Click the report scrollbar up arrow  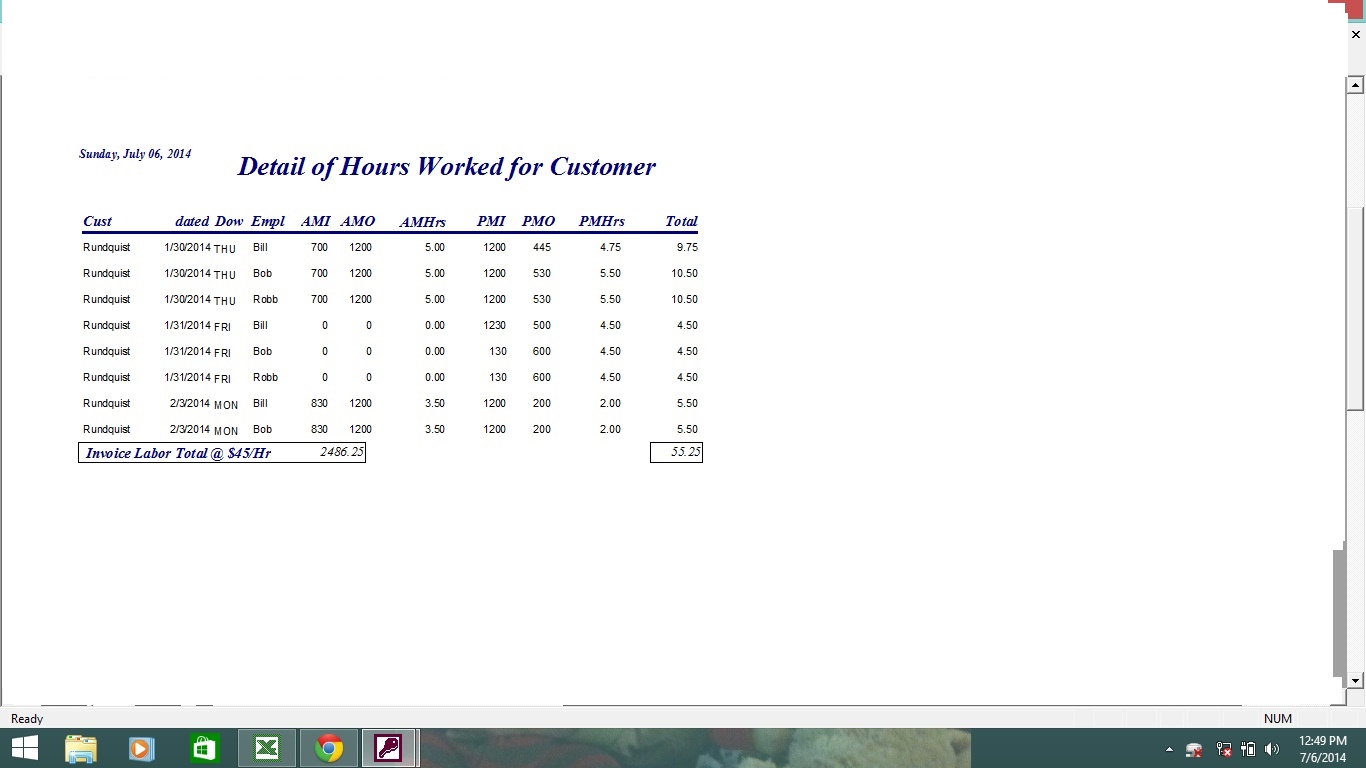pos(1356,85)
